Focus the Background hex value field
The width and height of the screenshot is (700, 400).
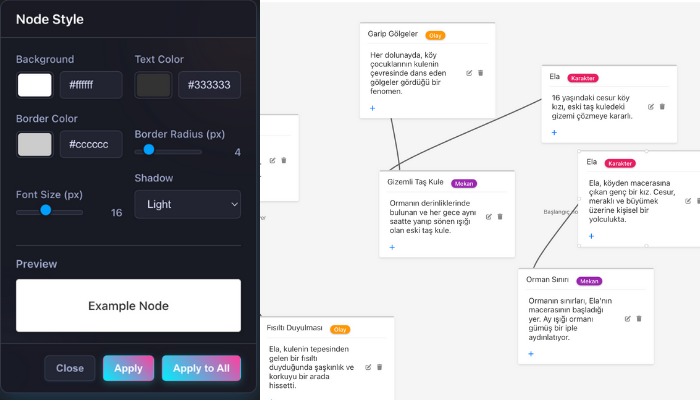(91, 85)
